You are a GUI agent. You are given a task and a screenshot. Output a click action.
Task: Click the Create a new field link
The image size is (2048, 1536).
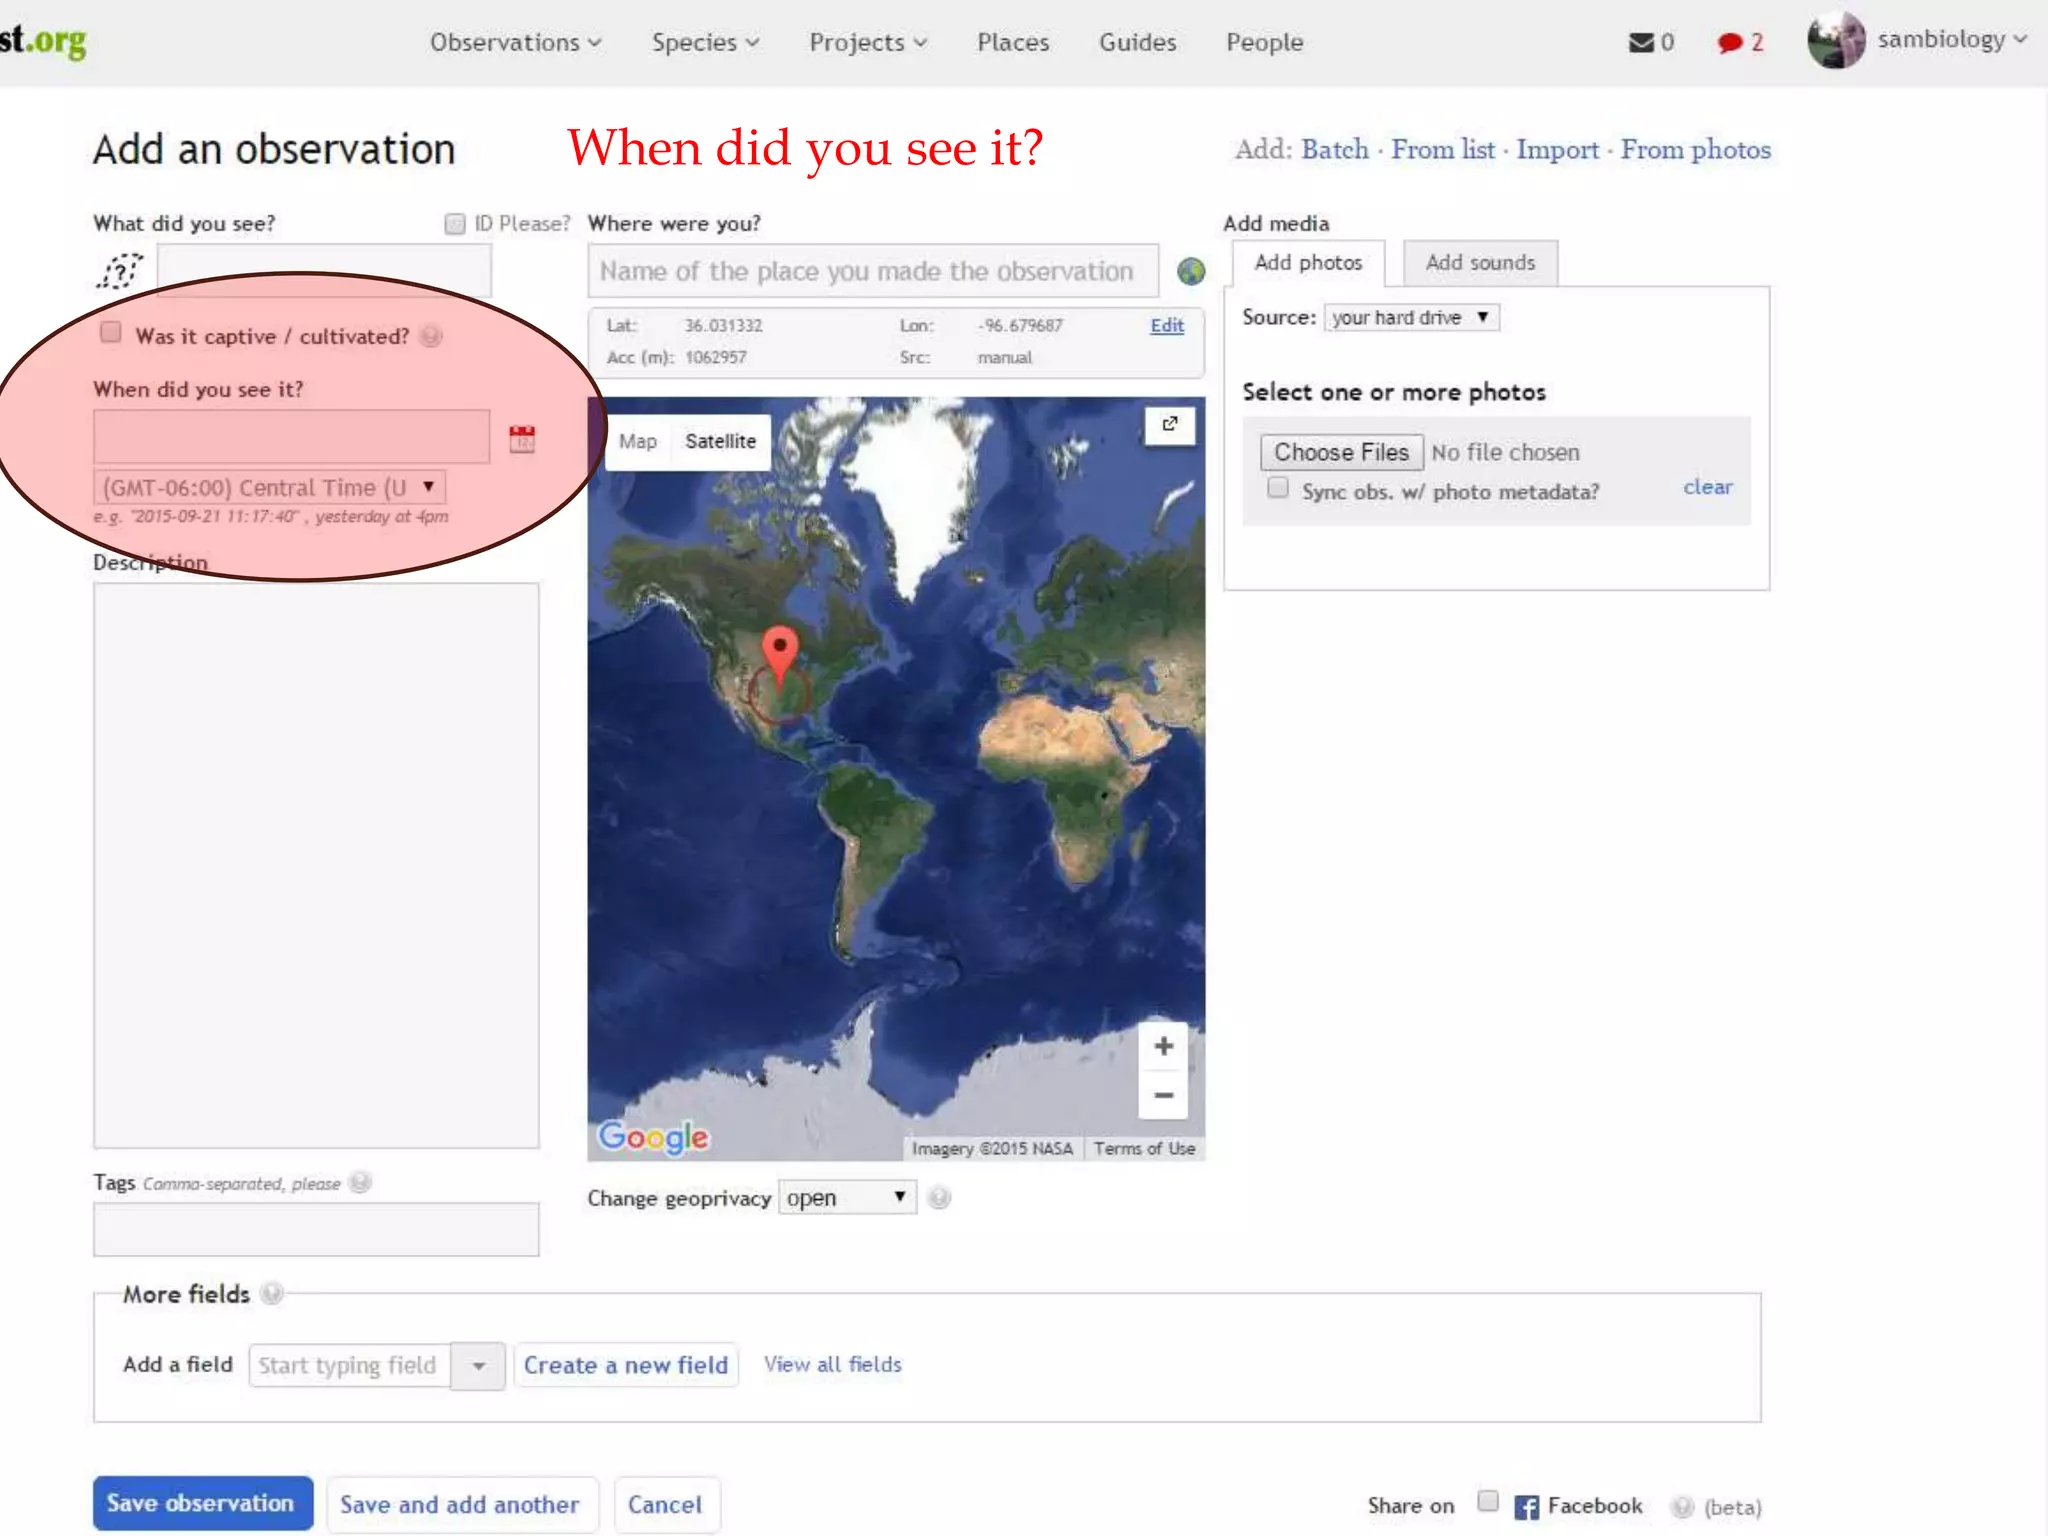(626, 1365)
